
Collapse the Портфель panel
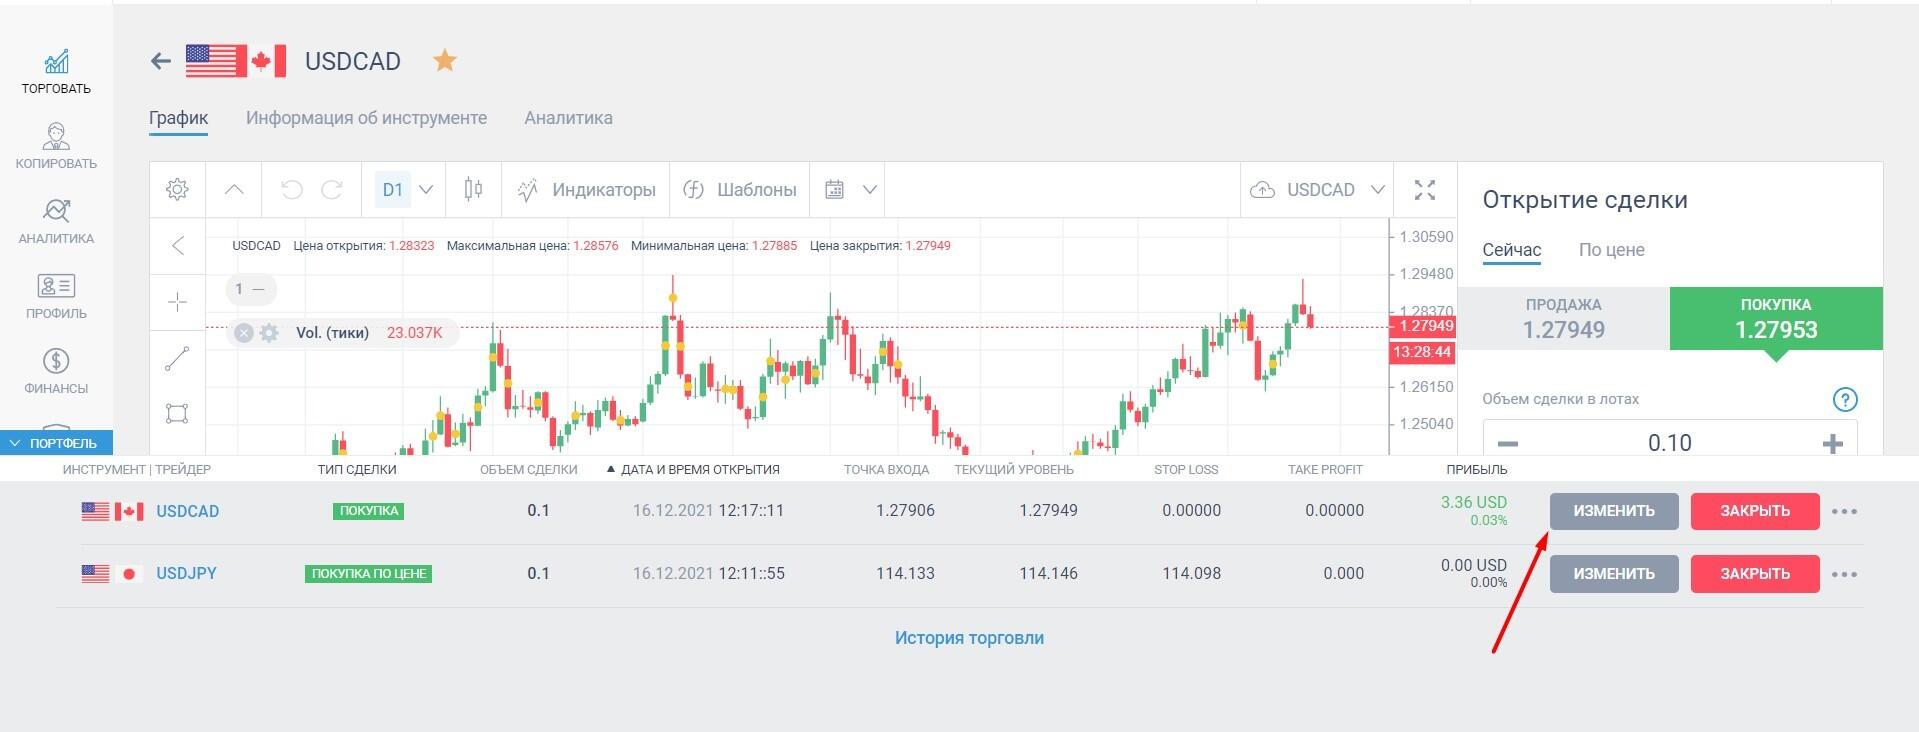click(x=56, y=443)
